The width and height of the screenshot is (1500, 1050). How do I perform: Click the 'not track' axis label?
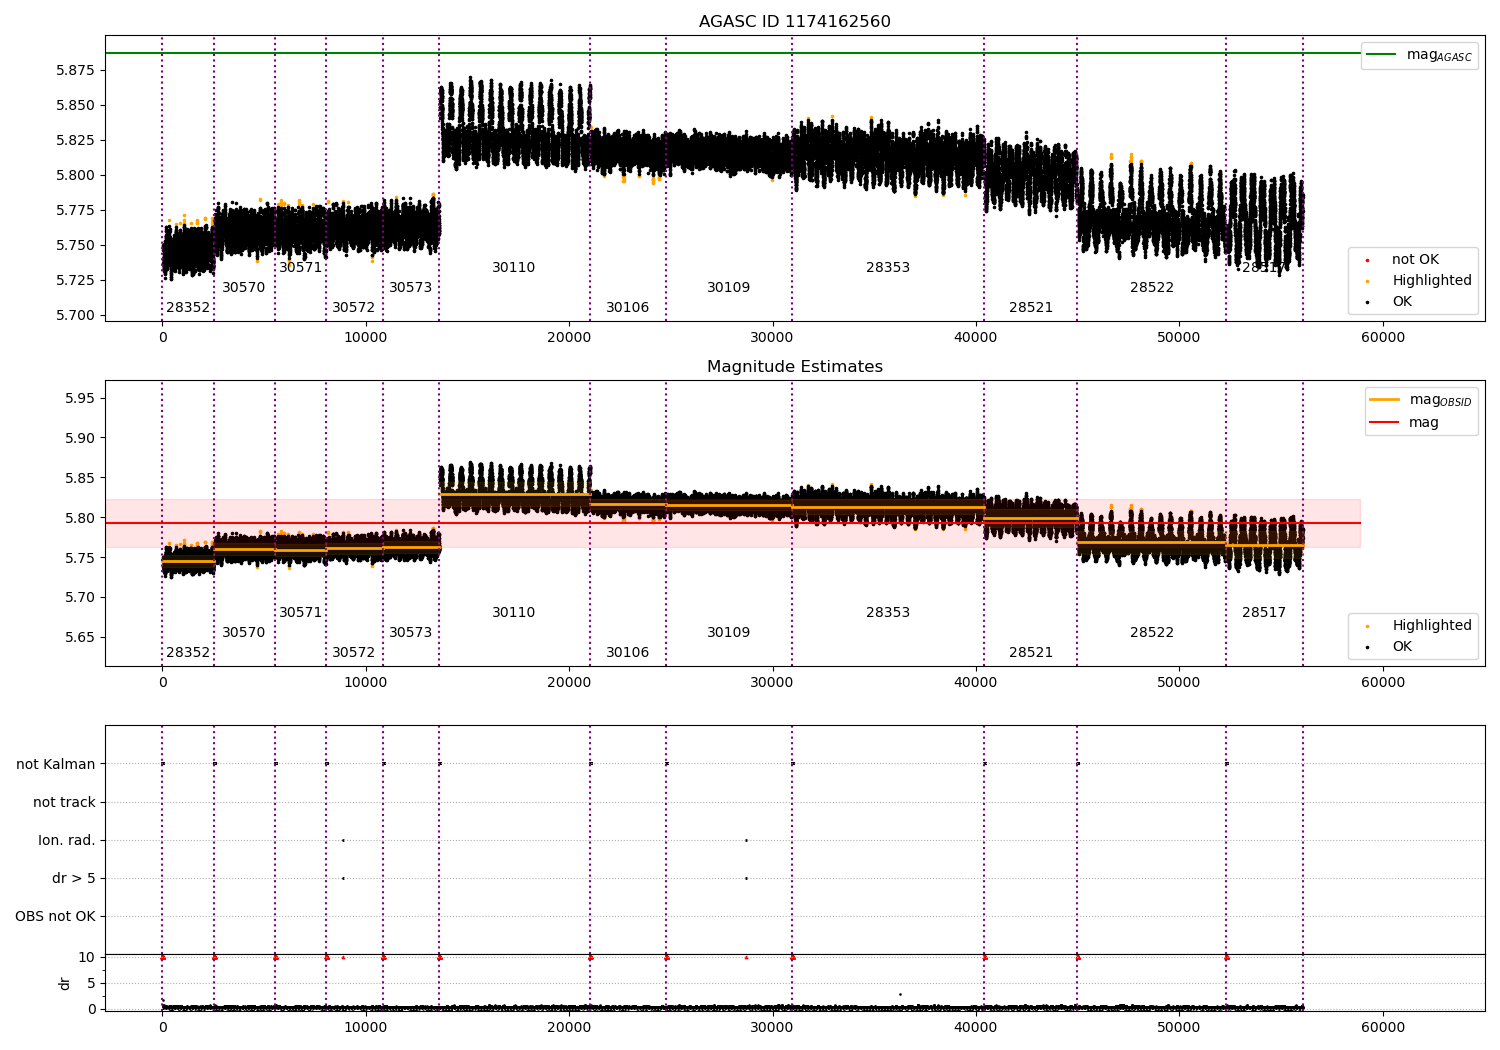pos(64,802)
